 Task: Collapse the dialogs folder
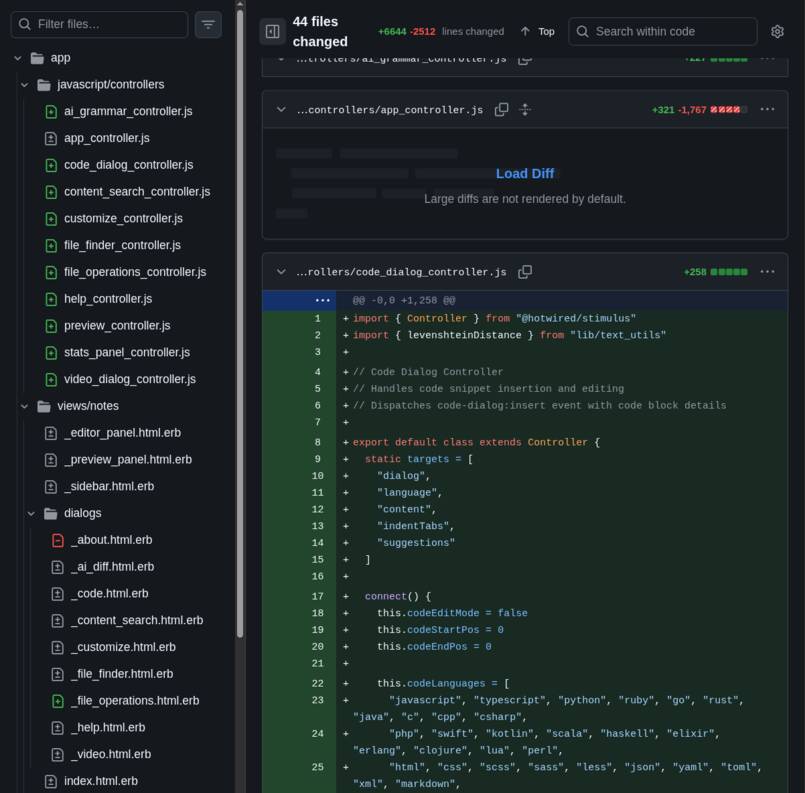(x=29, y=512)
